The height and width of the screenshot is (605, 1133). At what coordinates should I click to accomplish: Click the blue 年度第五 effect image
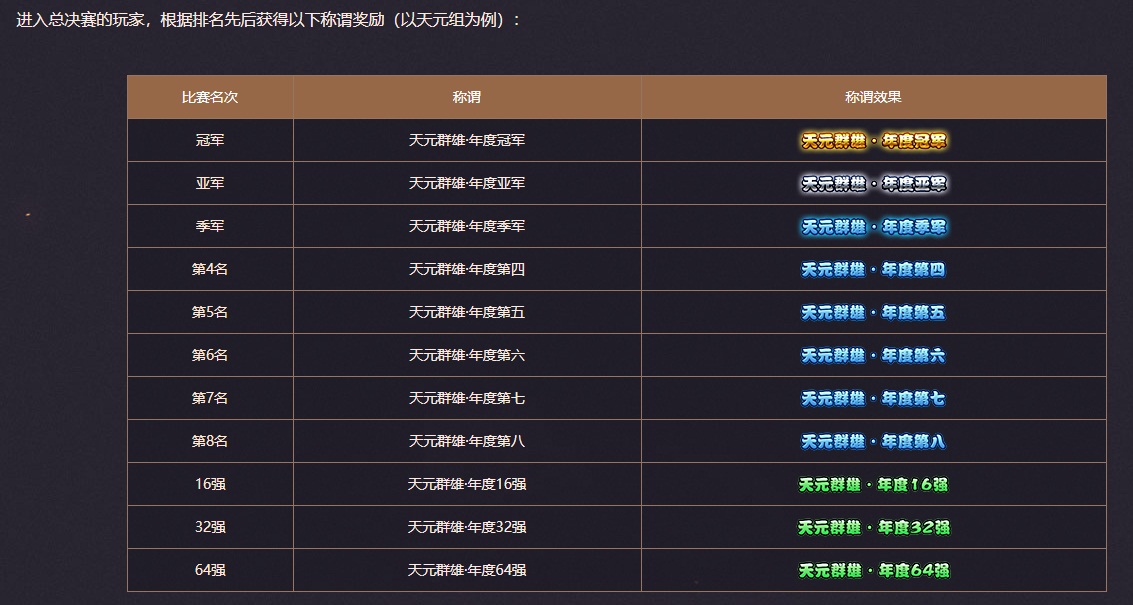coord(873,313)
